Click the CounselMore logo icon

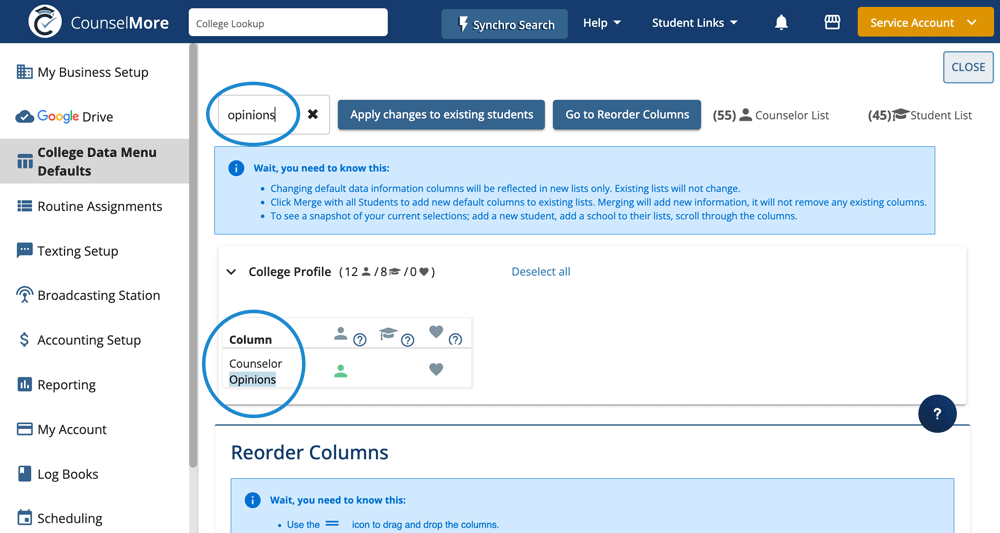click(x=44, y=22)
